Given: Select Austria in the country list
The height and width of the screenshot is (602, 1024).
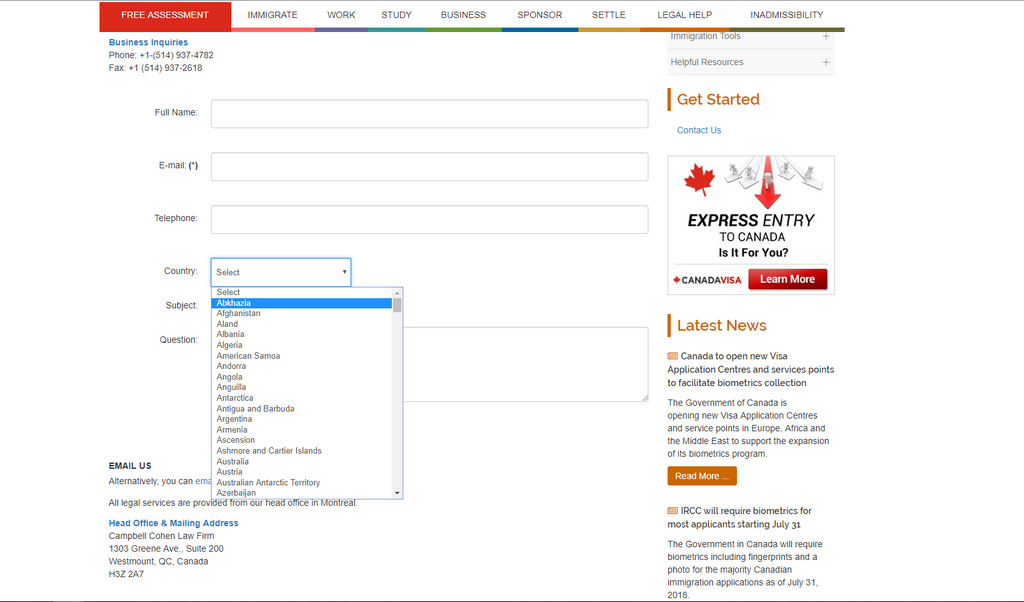Looking at the screenshot, I should [x=302, y=472].
